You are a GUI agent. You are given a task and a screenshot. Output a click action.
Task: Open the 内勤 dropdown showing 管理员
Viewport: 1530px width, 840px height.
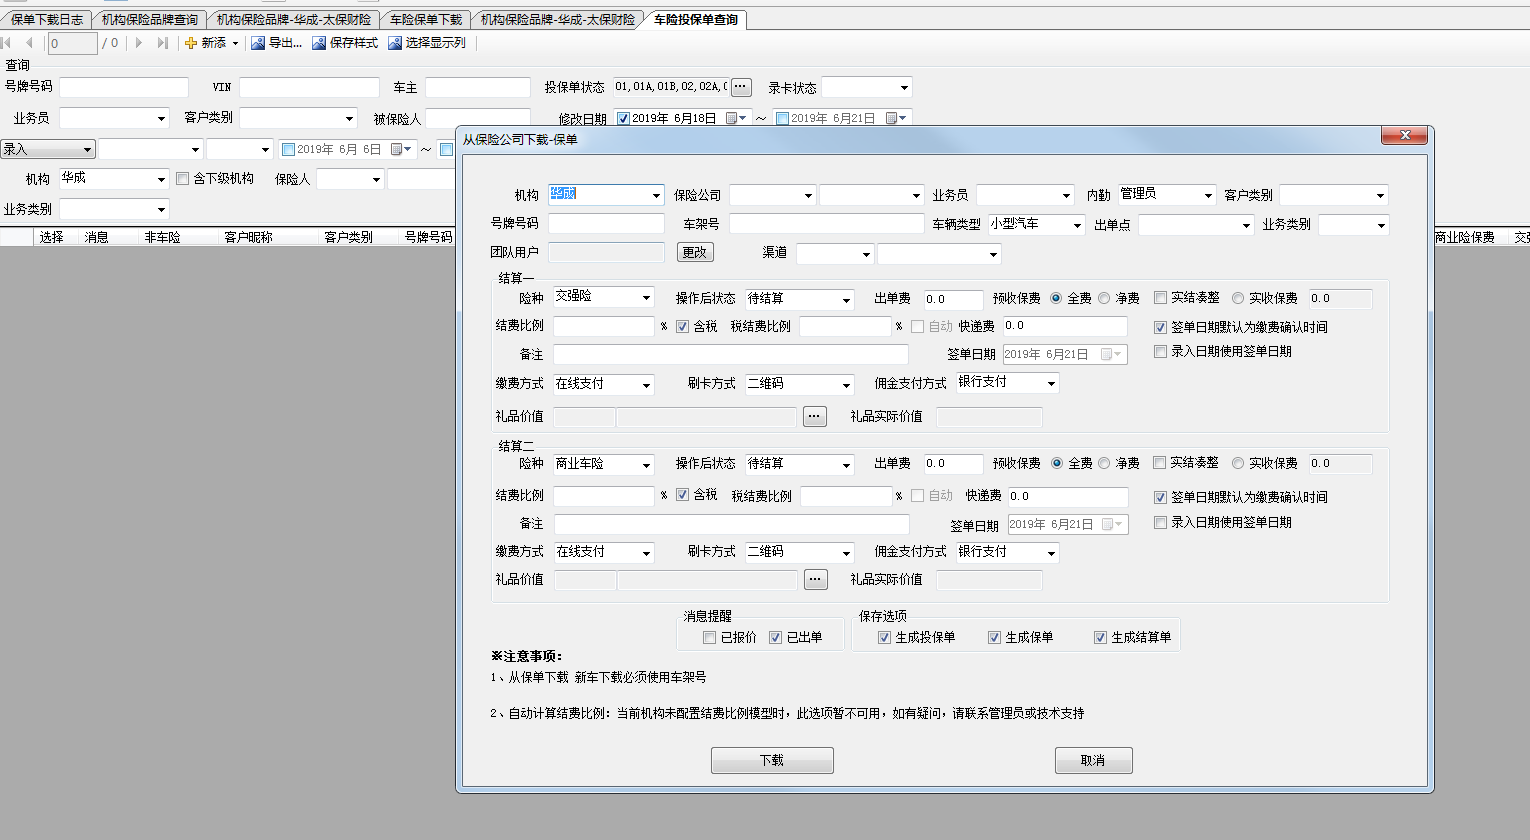click(1208, 195)
